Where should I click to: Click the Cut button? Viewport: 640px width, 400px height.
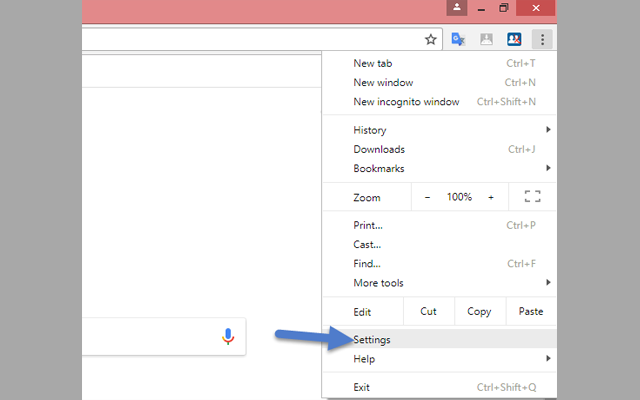[x=428, y=311]
